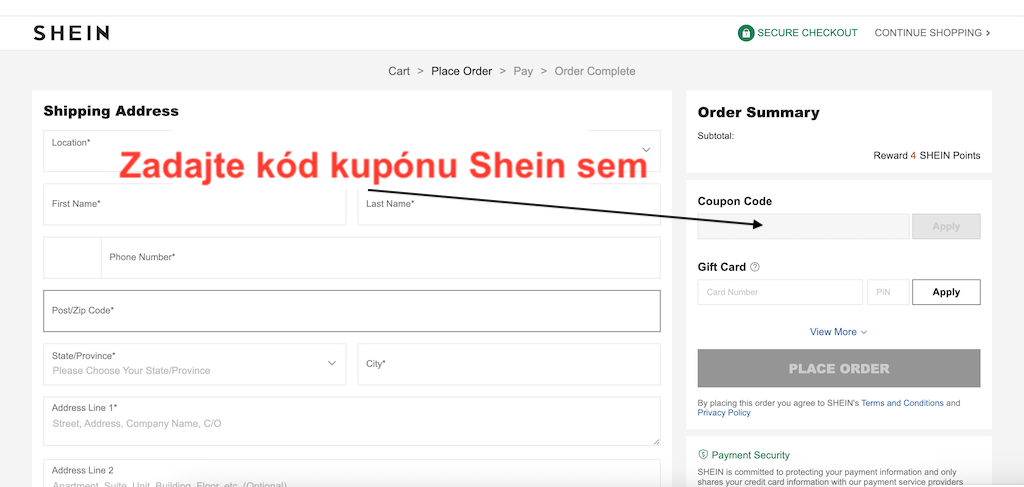Click the Phone Number country code box
The height and width of the screenshot is (487, 1024).
72,257
